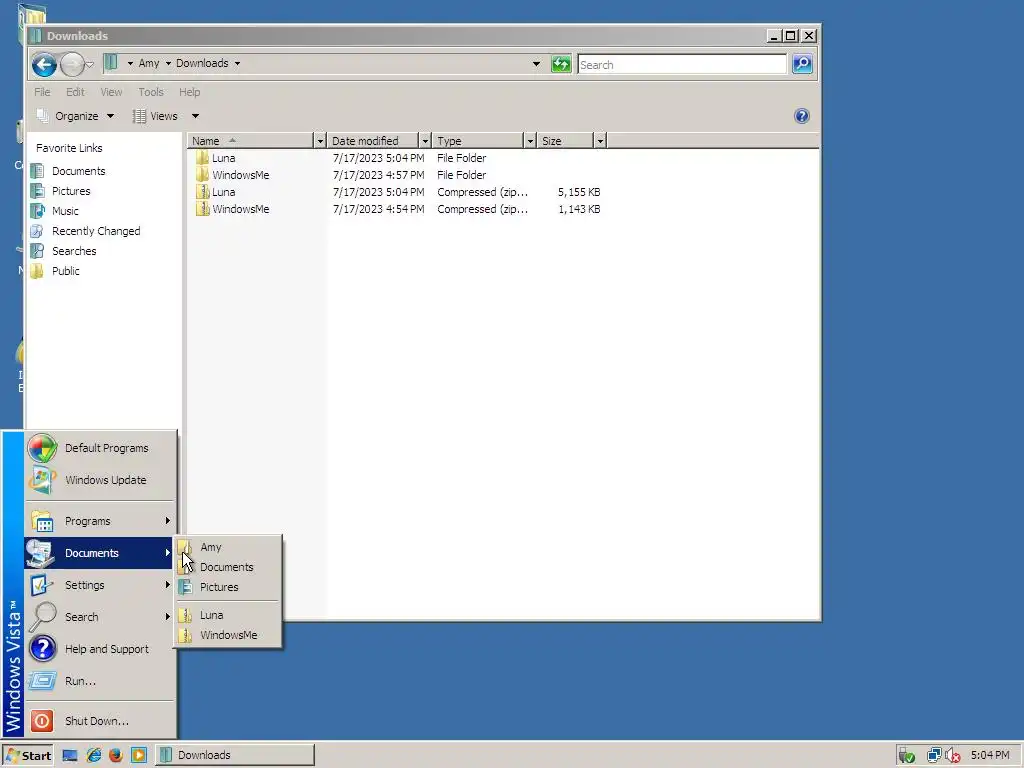The width and height of the screenshot is (1024, 768).
Task: Open the Type column filter dropdown
Action: [x=530, y=141]
